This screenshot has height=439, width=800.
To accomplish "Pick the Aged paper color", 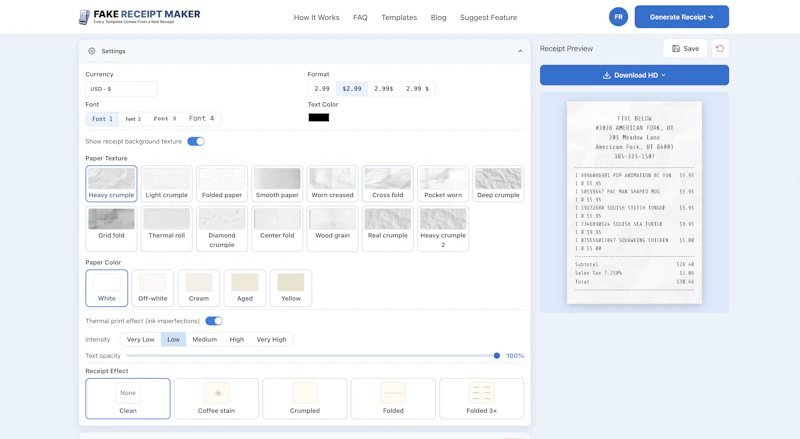I will (245, 288).
